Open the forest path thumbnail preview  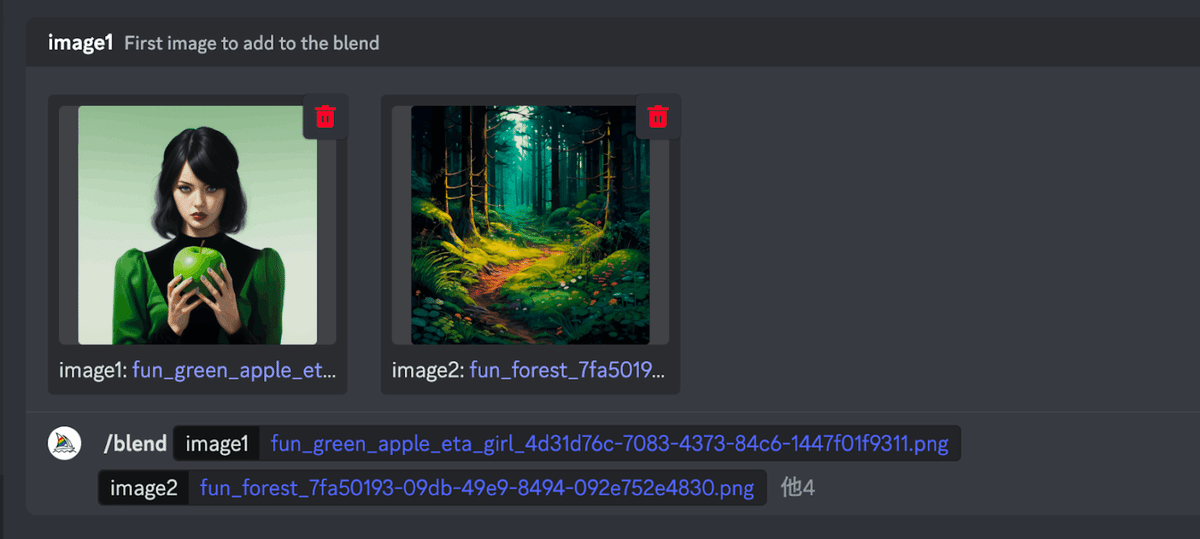530,225
